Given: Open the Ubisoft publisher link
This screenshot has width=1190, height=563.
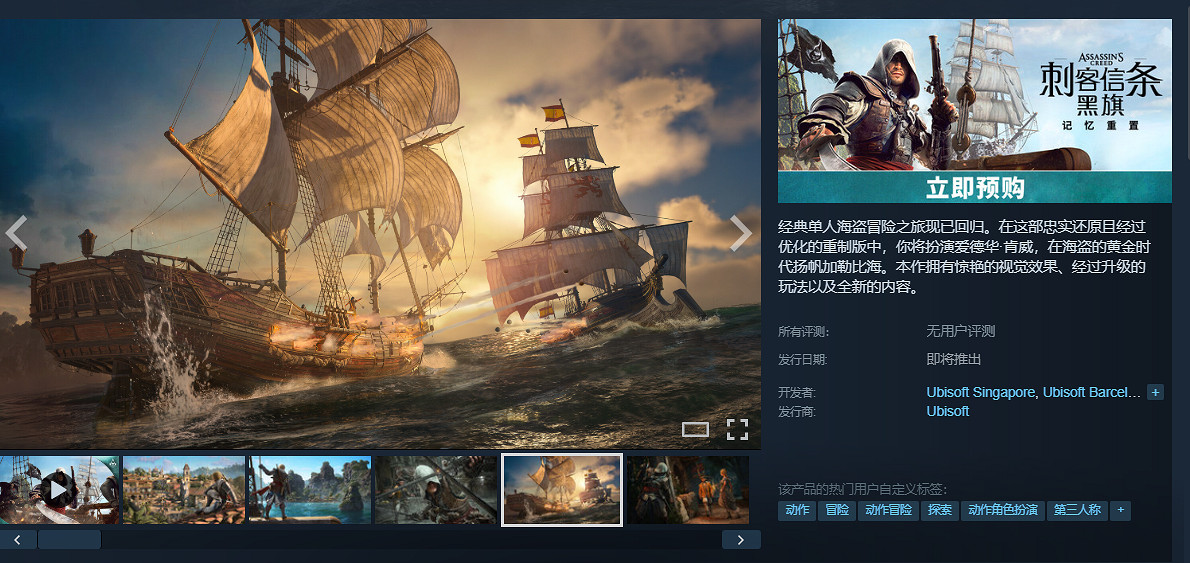Looking at the screenshot, I should (947, 411).
